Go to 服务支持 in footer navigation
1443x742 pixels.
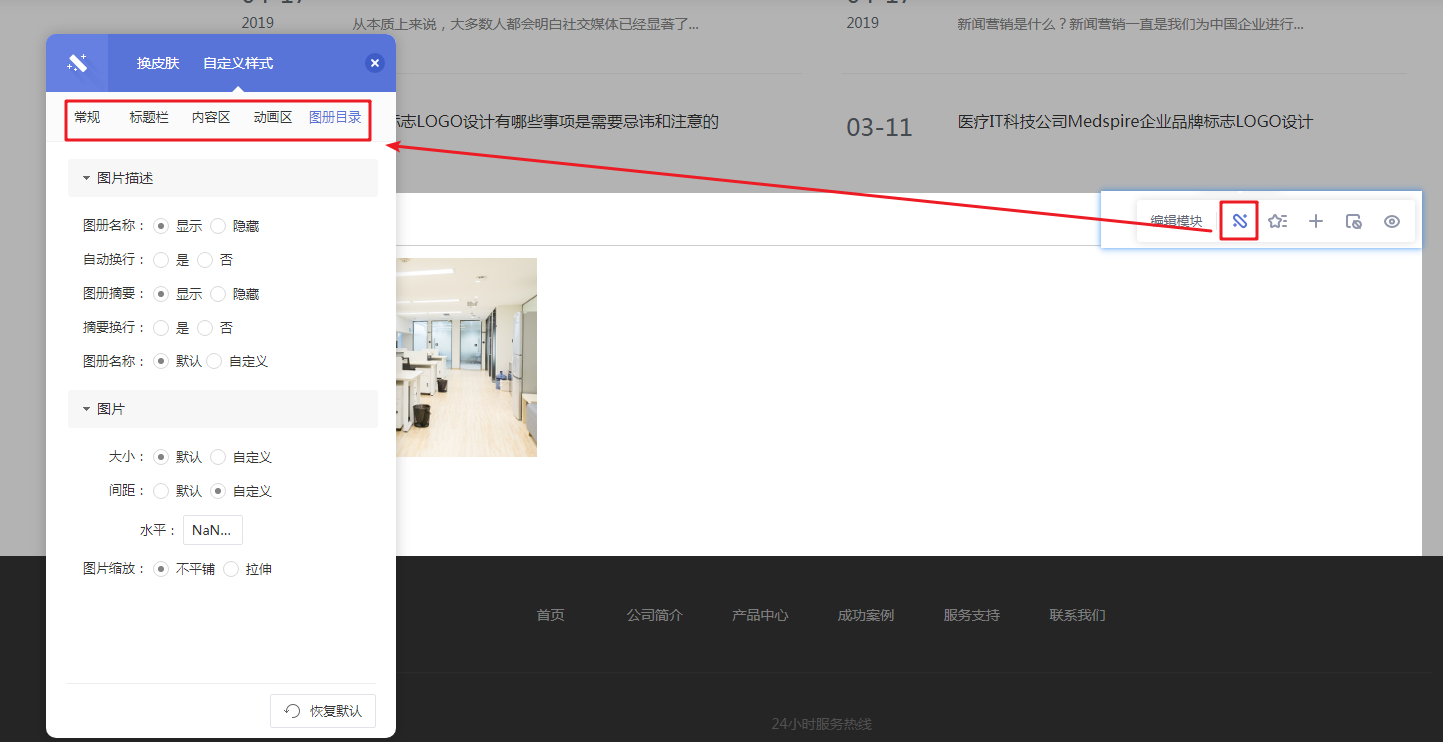point(972,615)
